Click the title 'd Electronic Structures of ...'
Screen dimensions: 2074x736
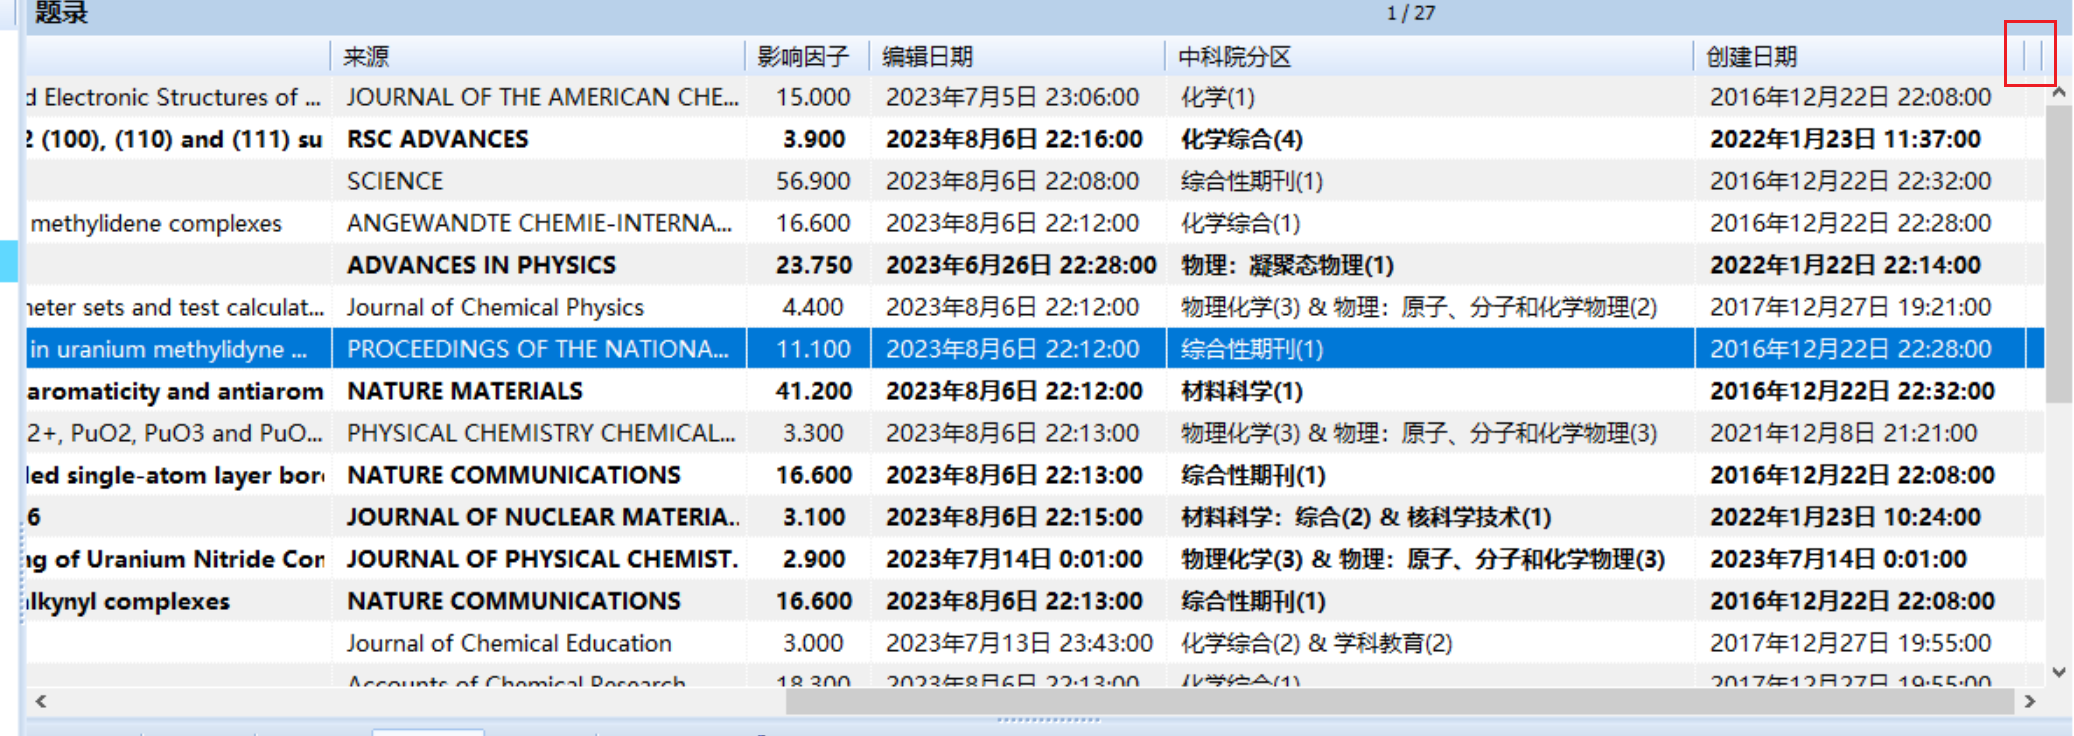174,97
